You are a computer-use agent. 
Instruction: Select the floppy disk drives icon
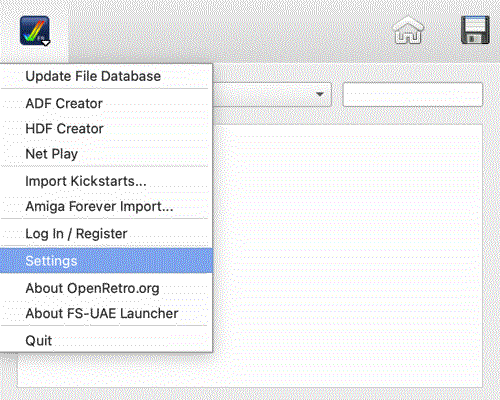(475, 30)
